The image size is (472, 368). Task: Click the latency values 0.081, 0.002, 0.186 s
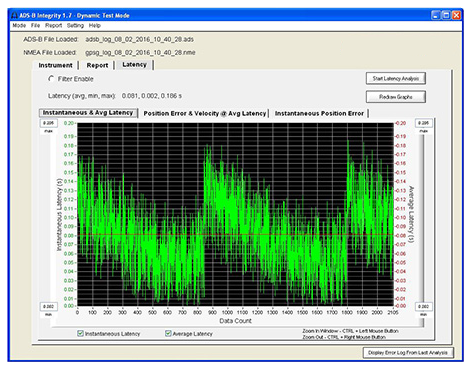(152, 96)
